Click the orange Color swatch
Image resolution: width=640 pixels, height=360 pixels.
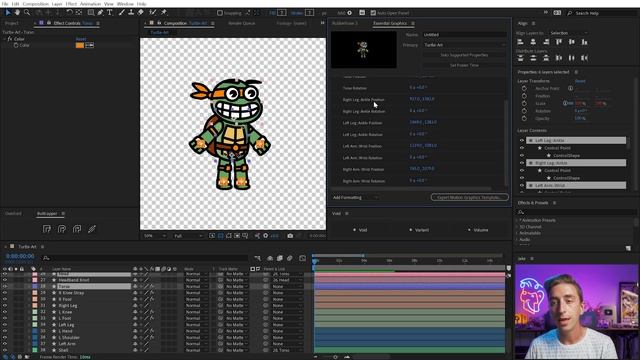point(80,45)
